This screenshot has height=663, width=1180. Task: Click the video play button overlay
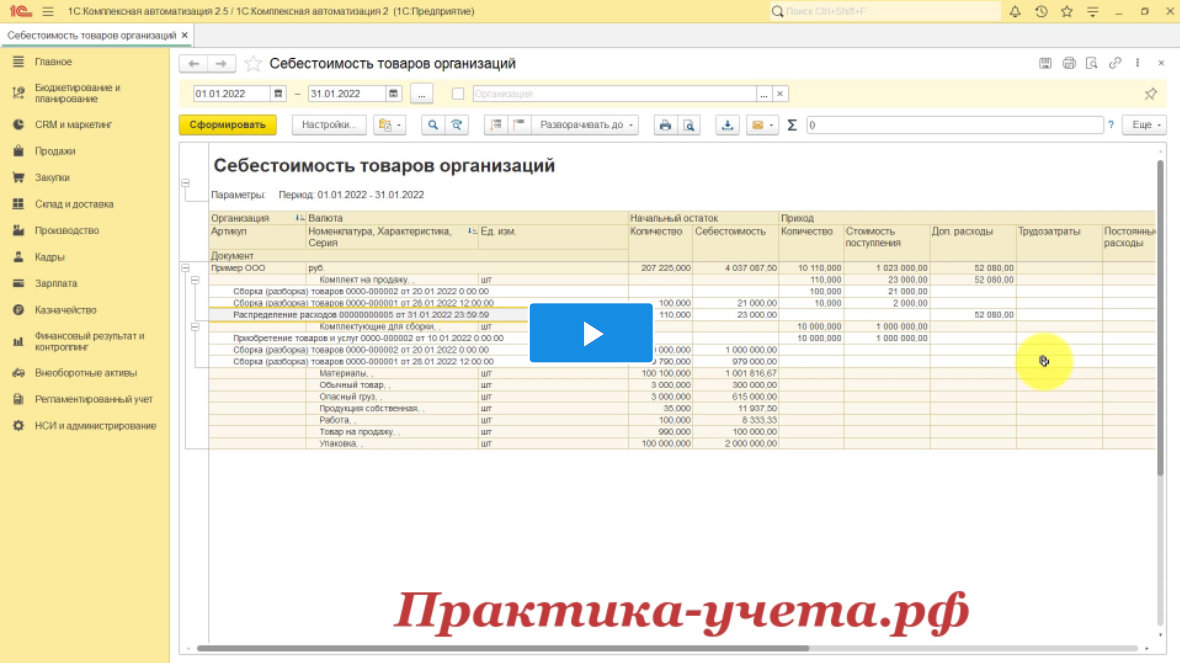[x=591, y=333]
